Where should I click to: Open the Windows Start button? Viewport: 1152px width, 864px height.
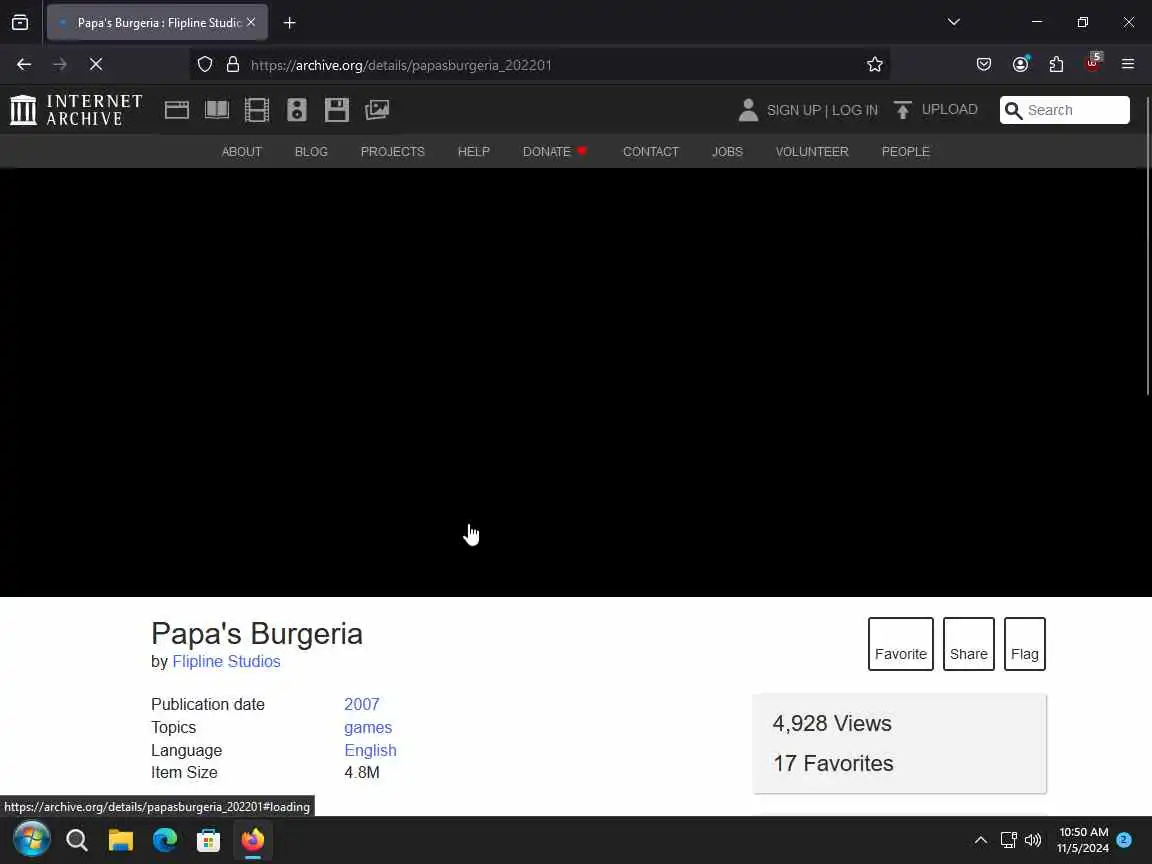(32, 839)
